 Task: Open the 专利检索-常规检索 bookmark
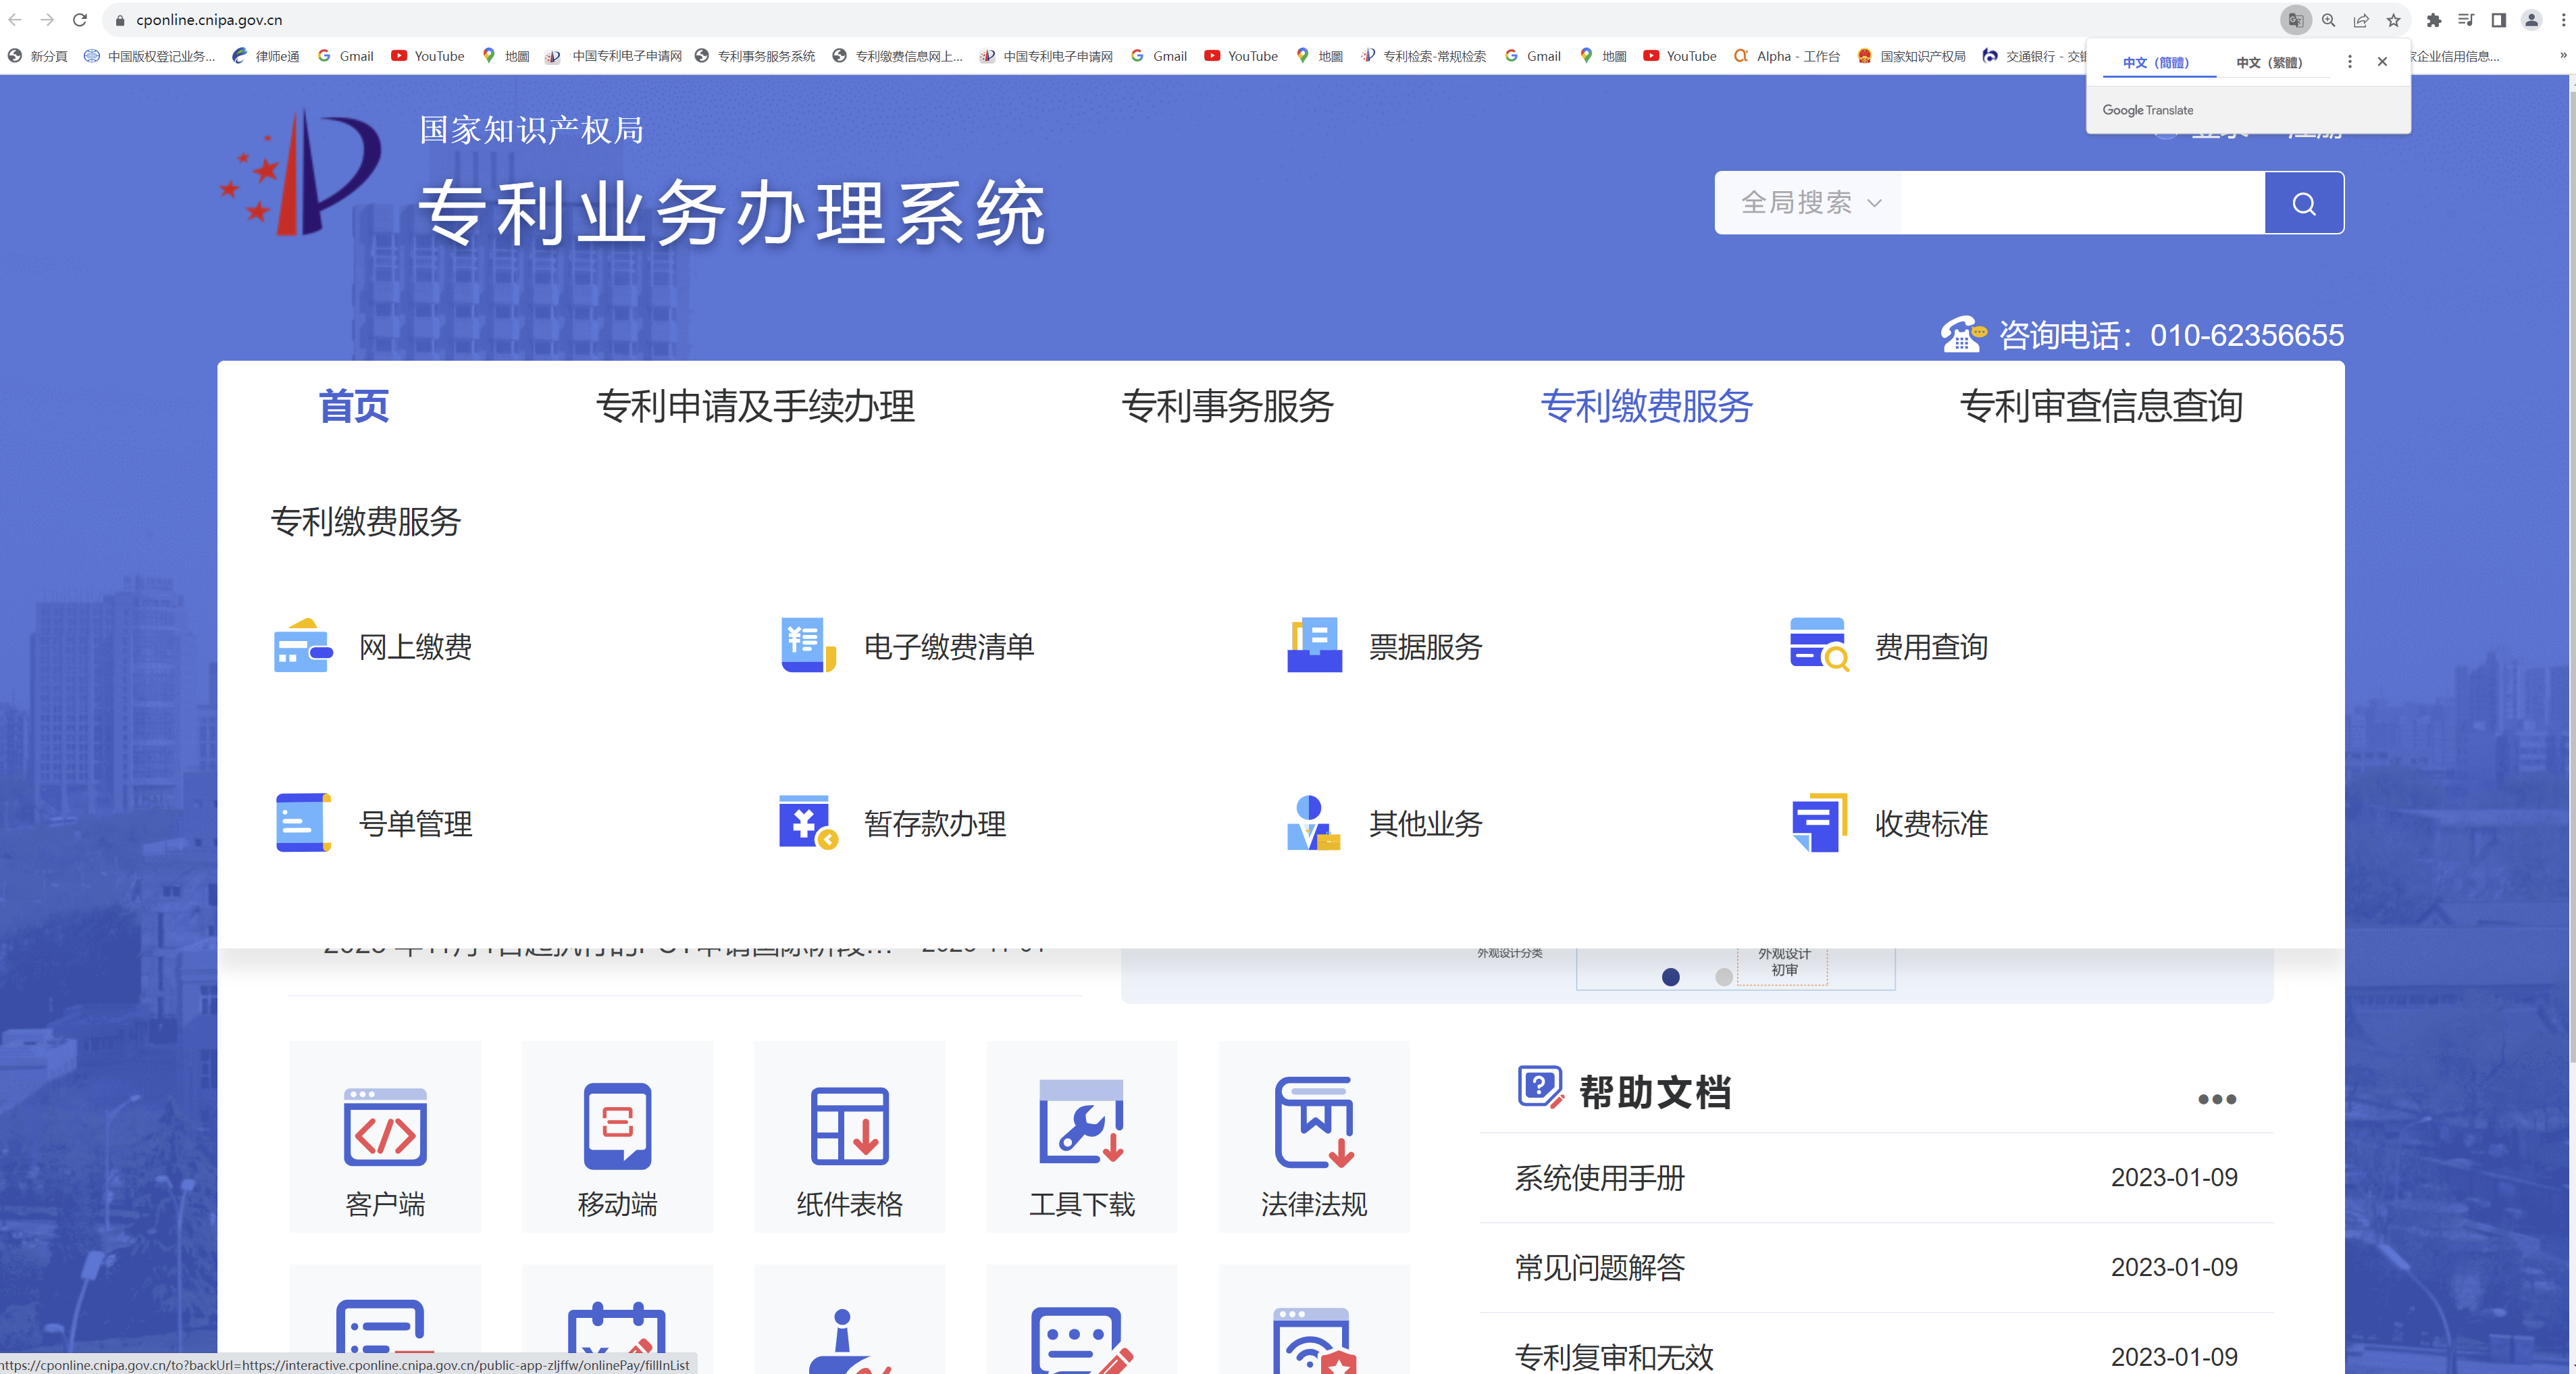[1424, 56]
